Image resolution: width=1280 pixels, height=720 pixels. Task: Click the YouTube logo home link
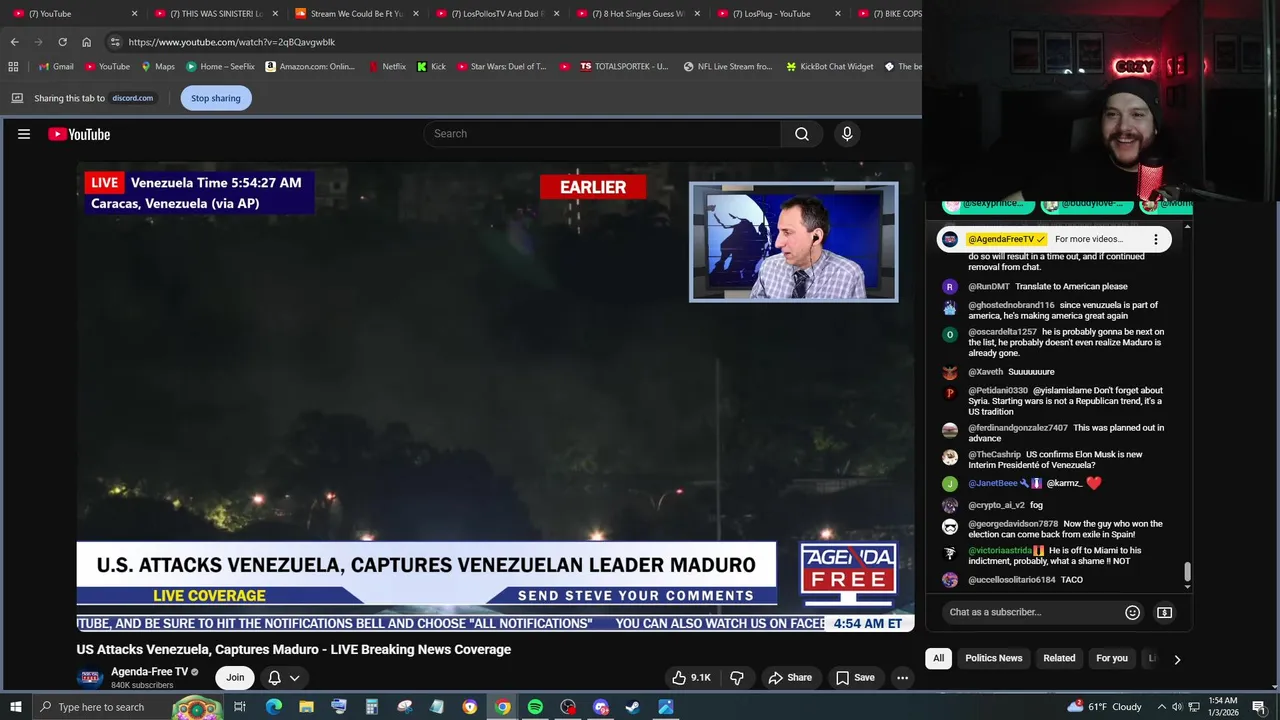tap(79, 134)
